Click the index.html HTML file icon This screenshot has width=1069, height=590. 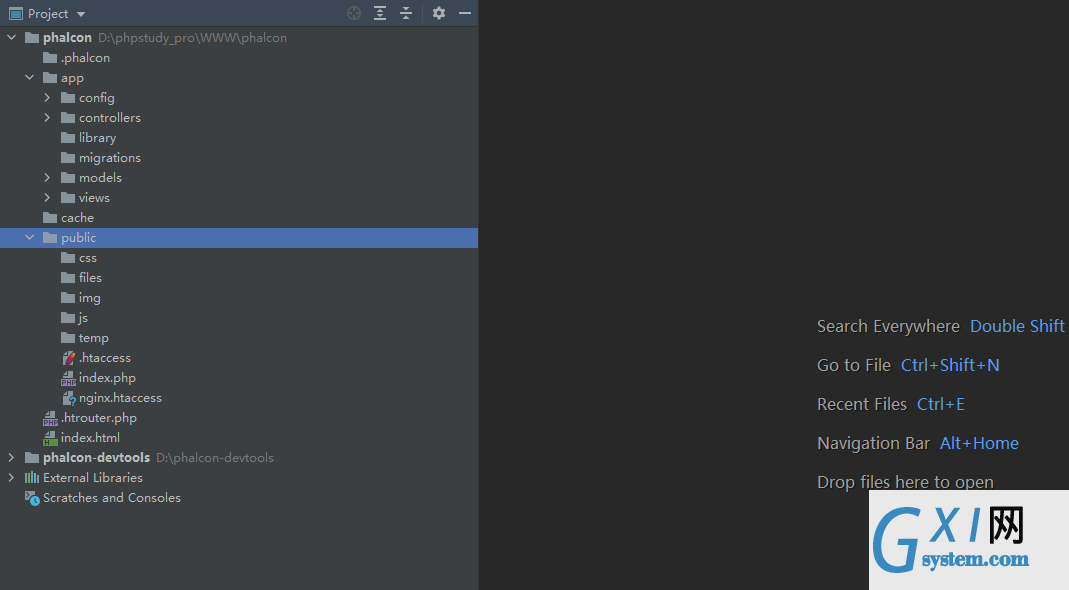[x=50, y=438]
